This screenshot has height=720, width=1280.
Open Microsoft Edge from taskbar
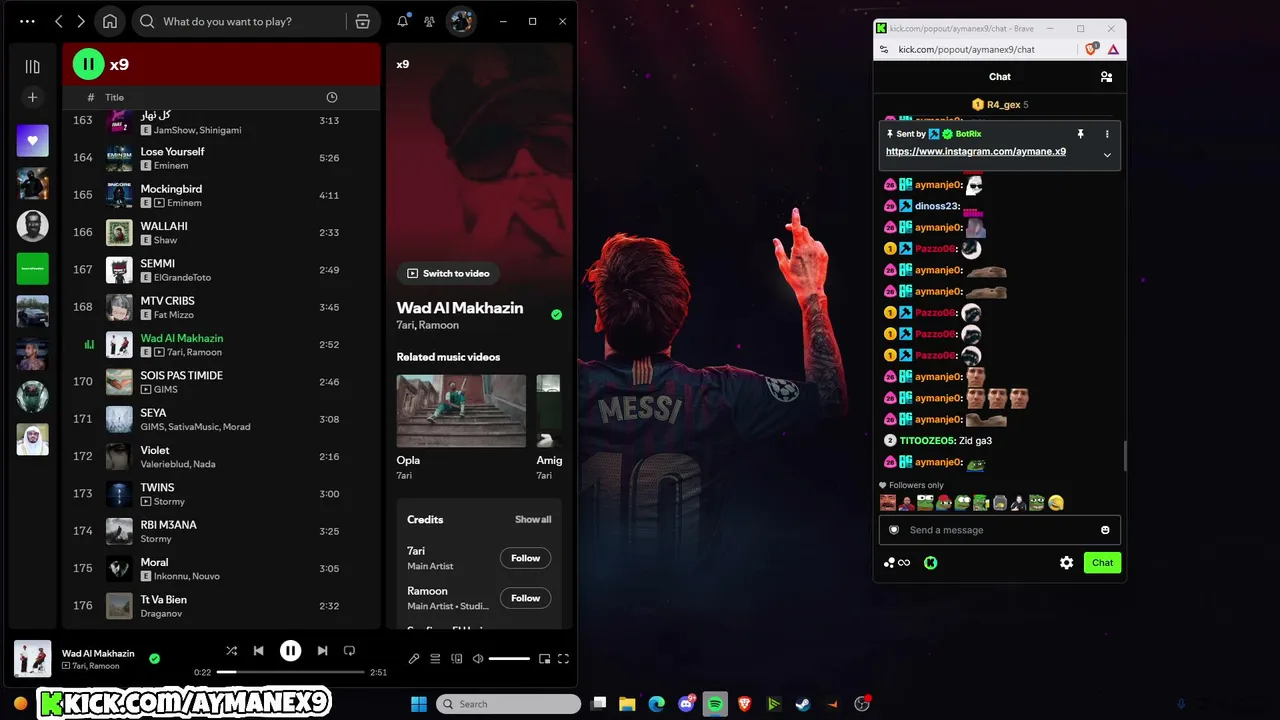coord(656,704)
